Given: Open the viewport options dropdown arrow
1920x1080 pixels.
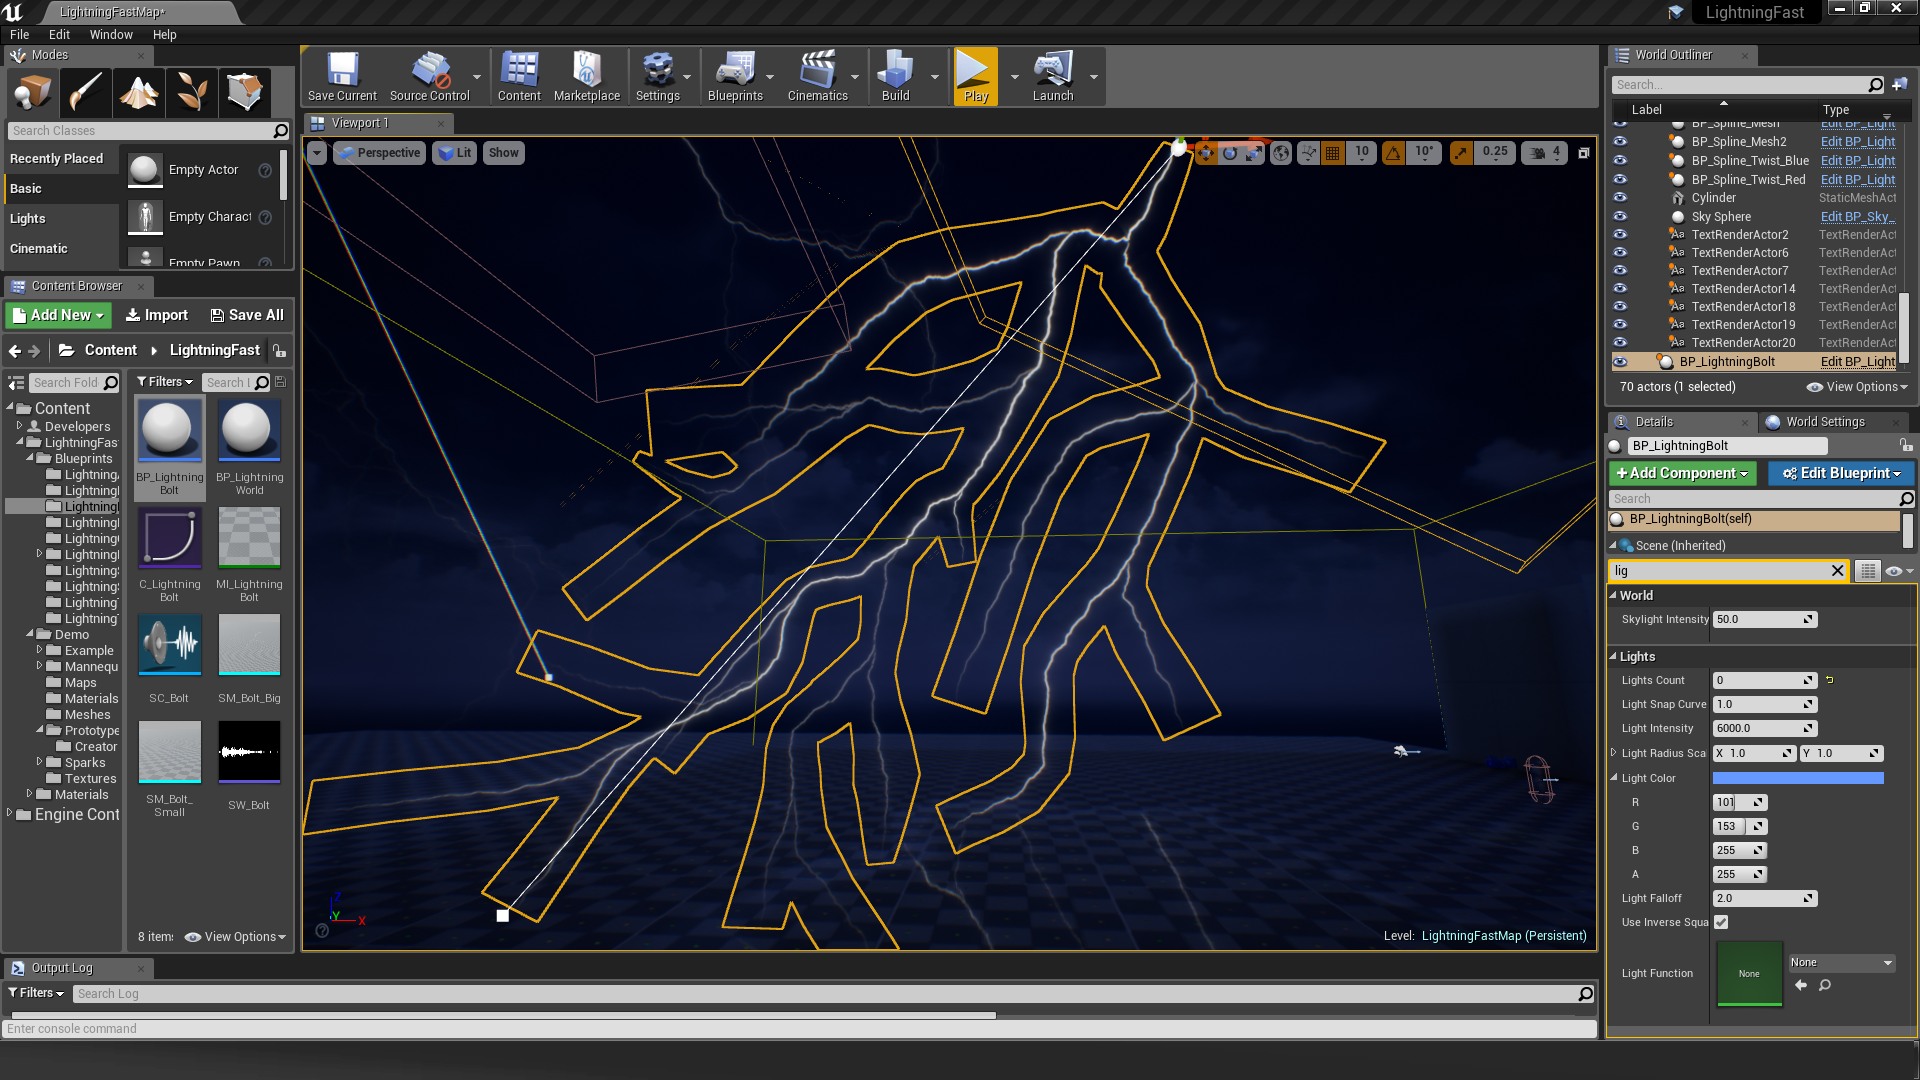Looking at the screenshot, I should 317,153.
